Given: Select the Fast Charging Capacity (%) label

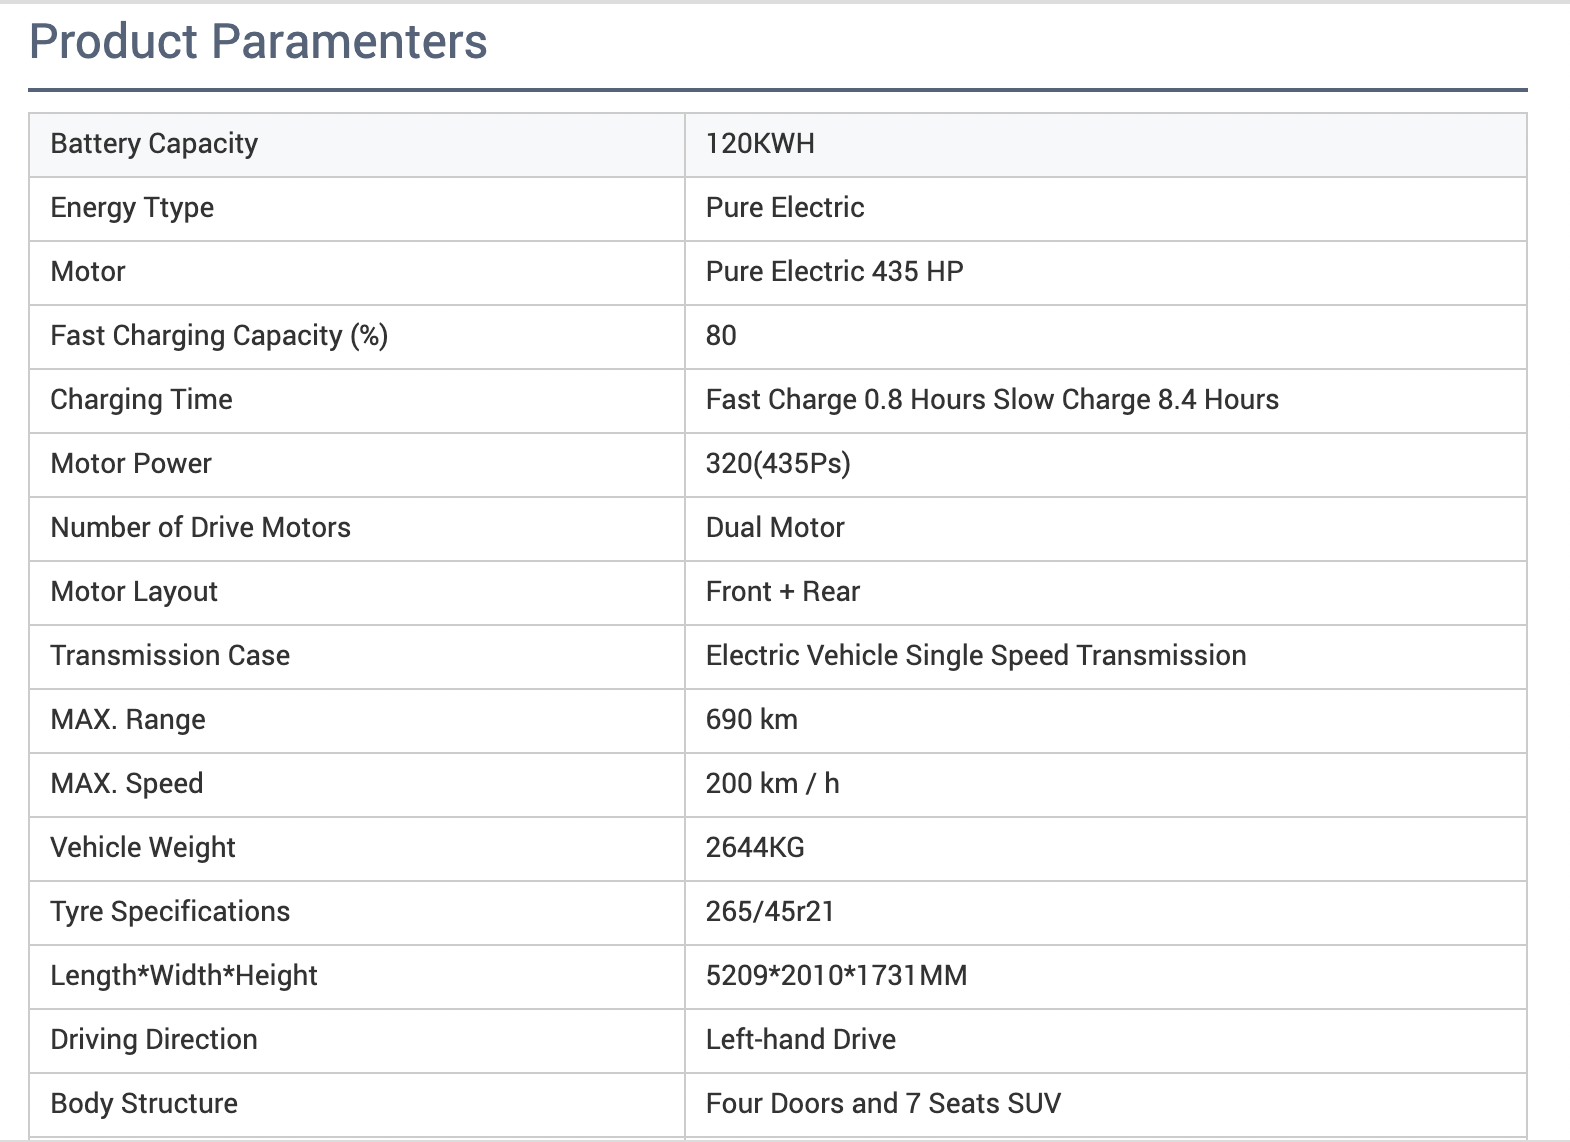Looking at the screenshot, I should click(x=219, y=336).
